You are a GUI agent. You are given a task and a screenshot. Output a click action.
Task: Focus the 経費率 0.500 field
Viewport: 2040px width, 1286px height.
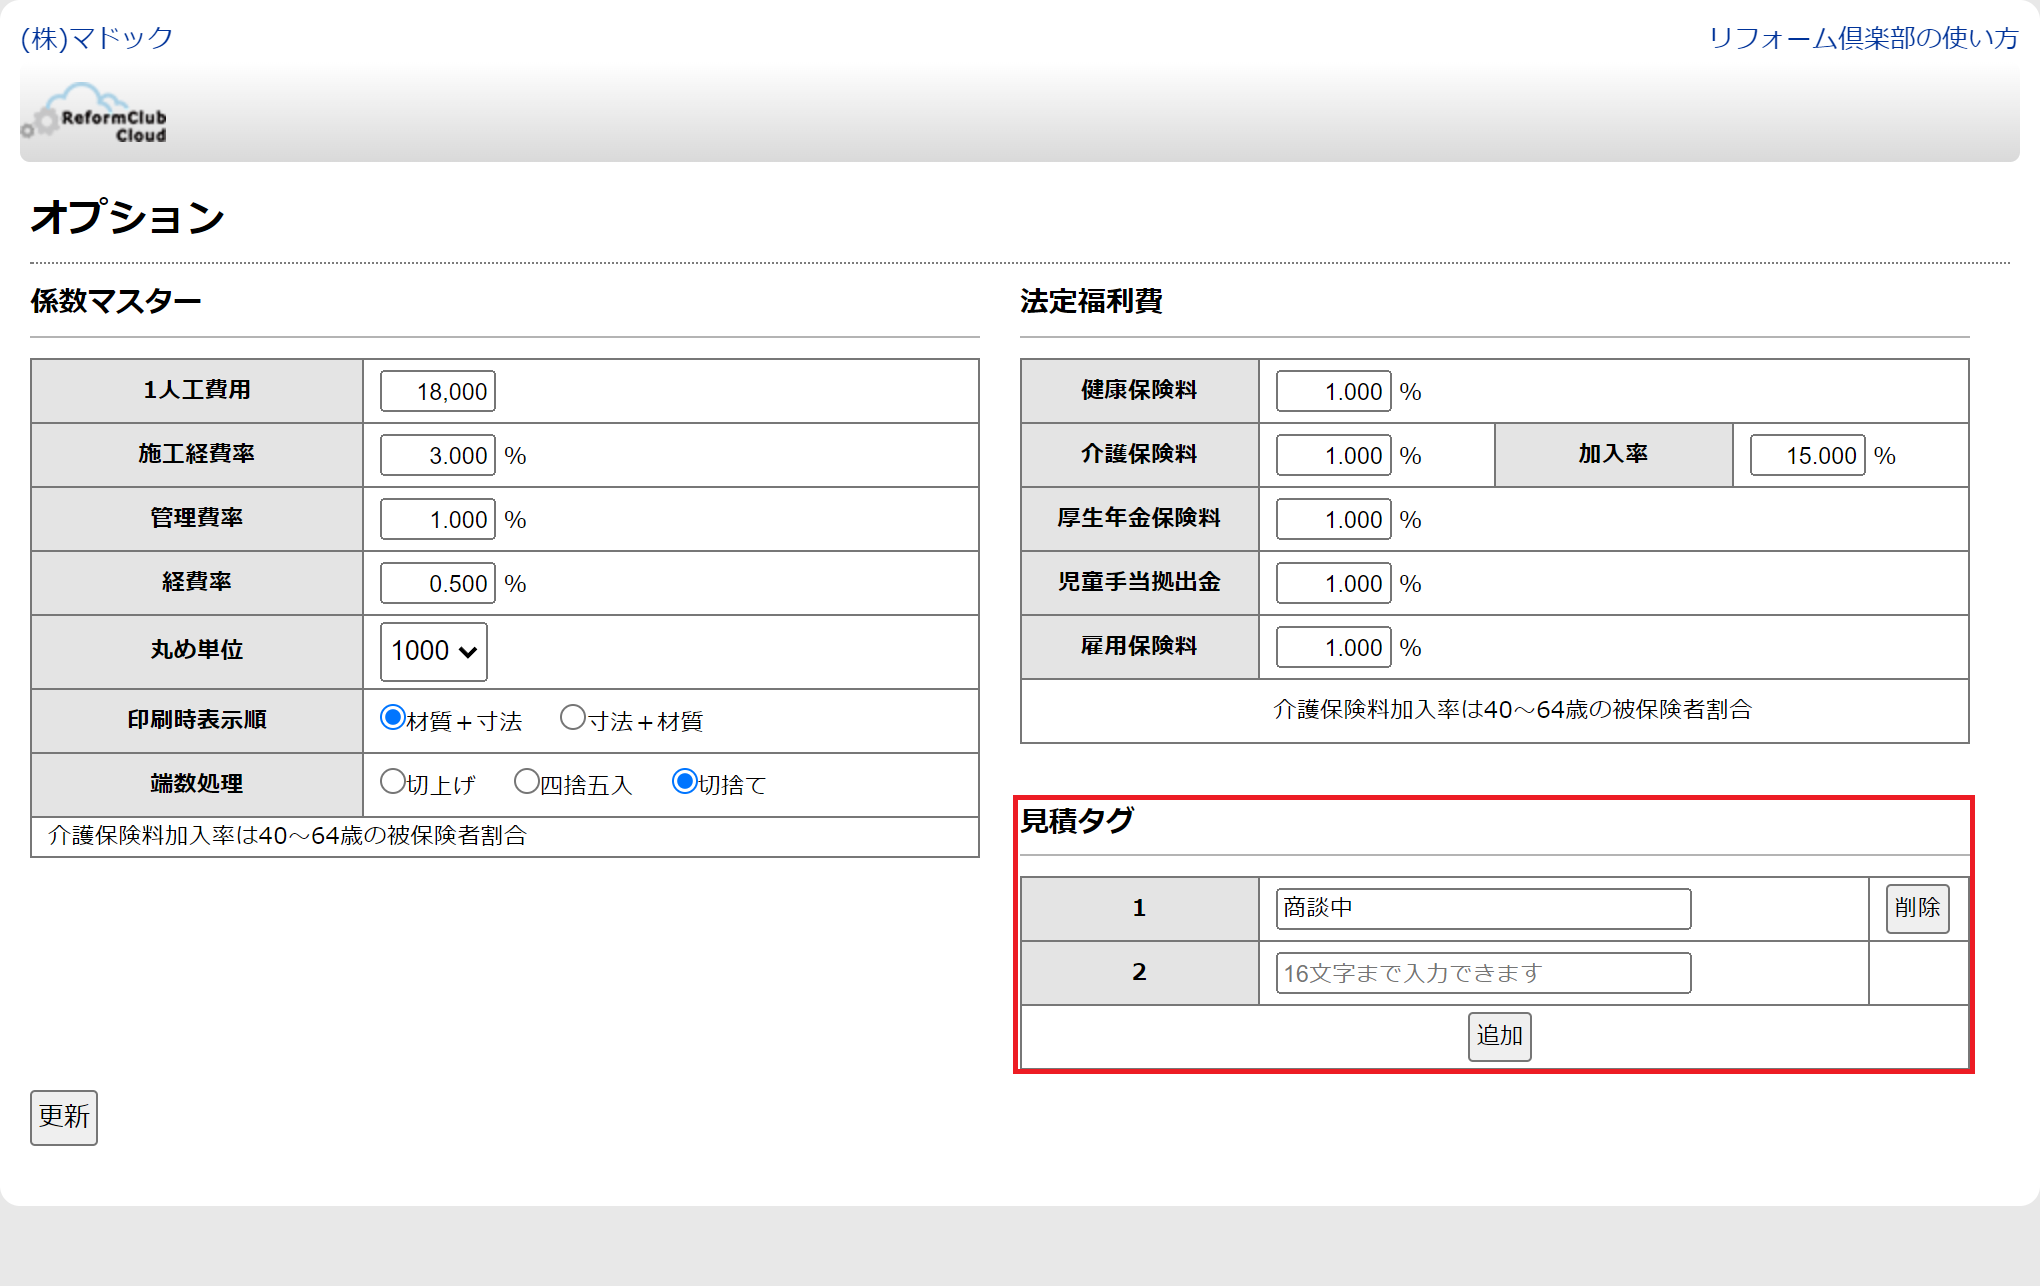pos(437,583)
